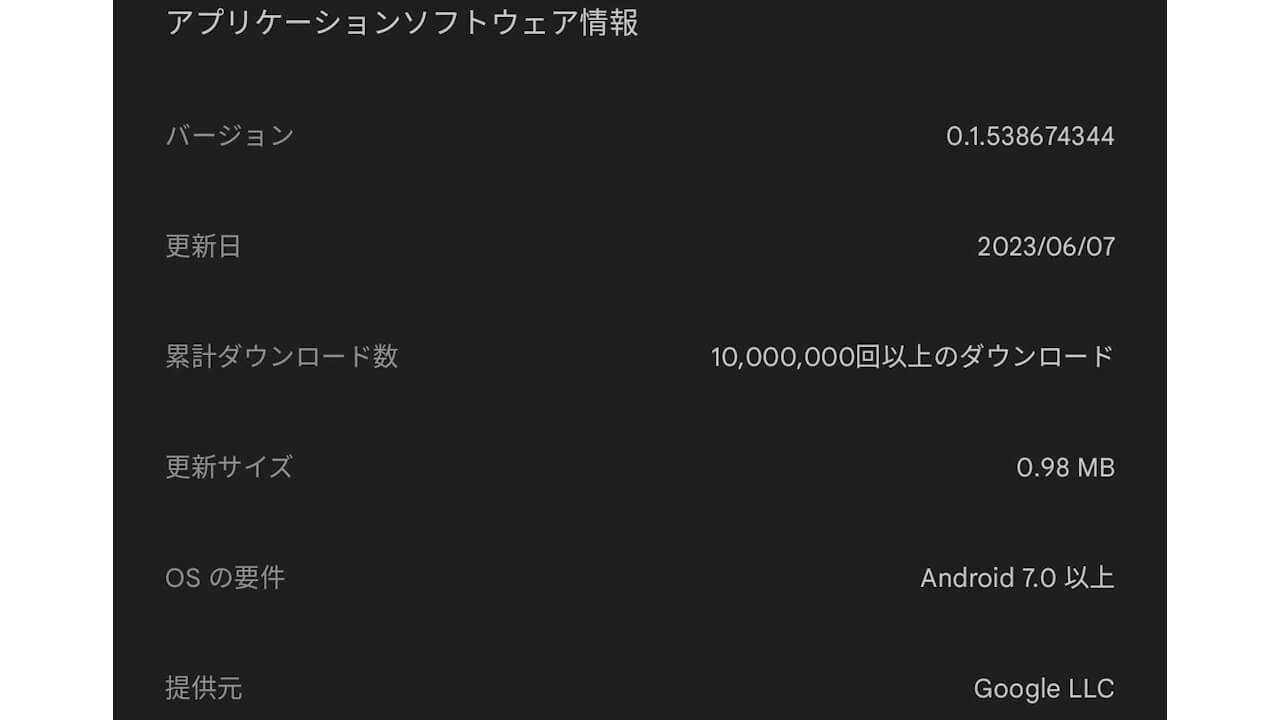Click the Android 7.0 以上 requirement text
The width and height of the screenshot is (1280, 720).
(1019, 577)
